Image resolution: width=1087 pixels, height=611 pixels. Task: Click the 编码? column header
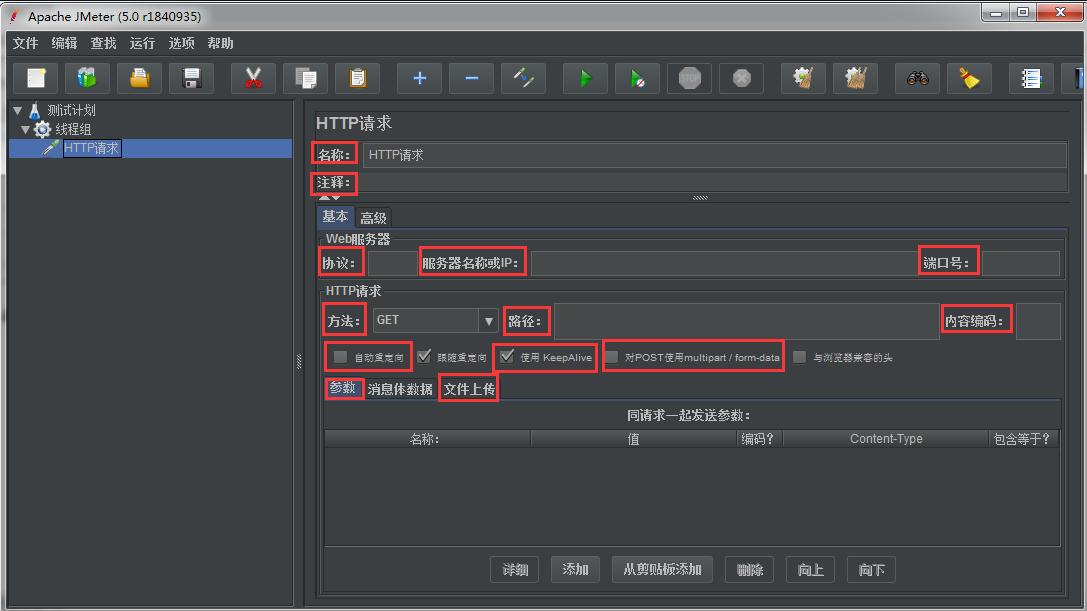(x=760, y=439)
